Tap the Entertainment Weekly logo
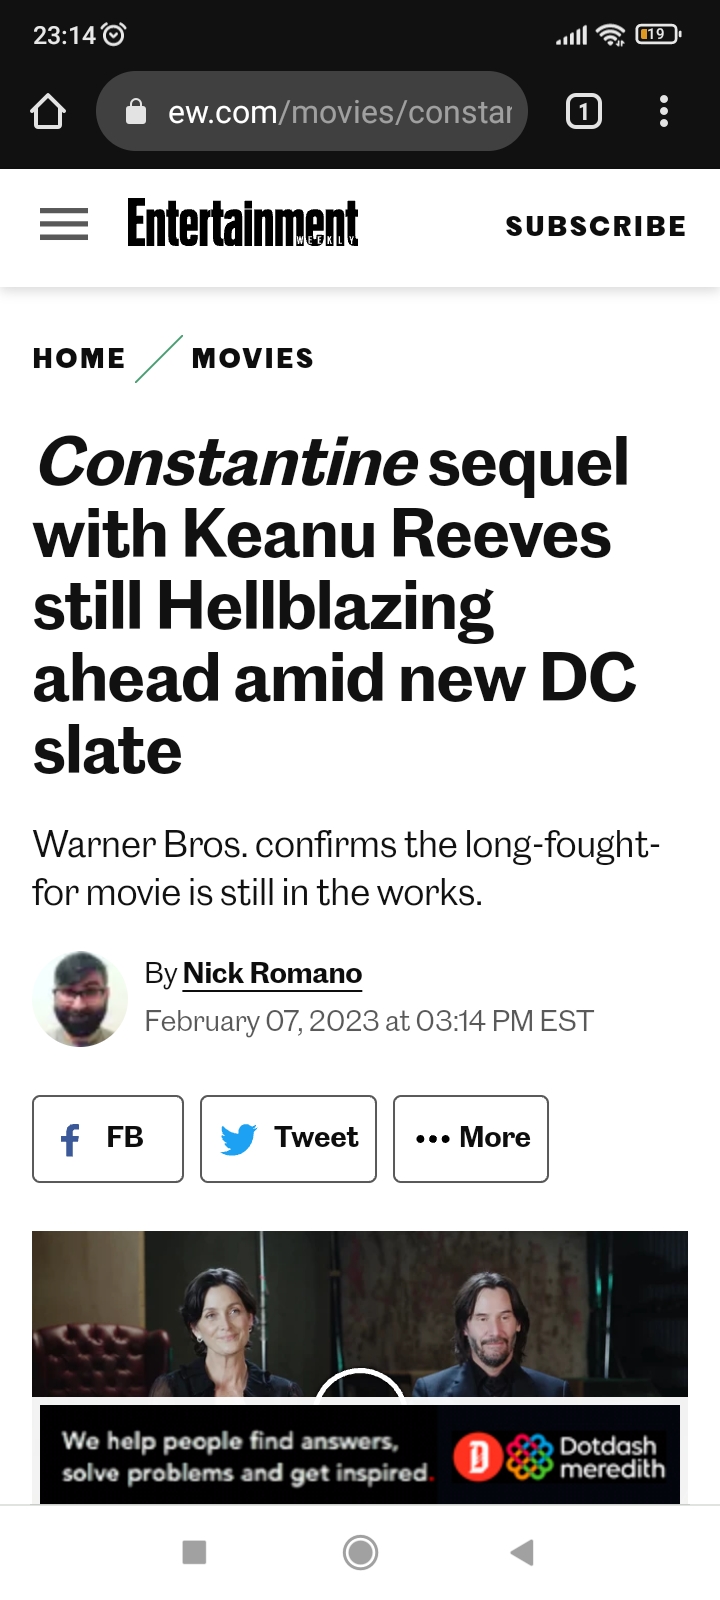 242,223
